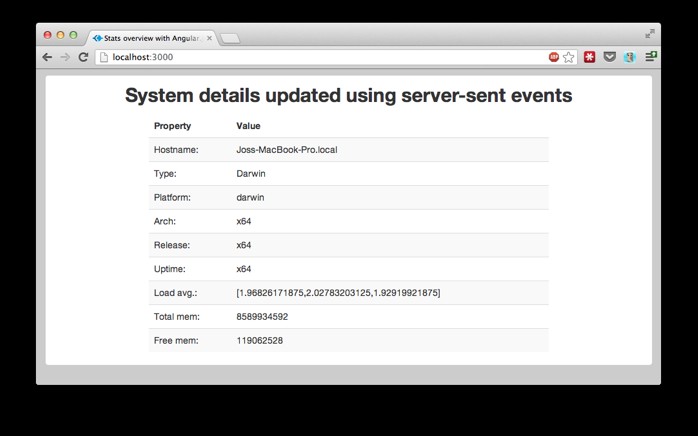This screenshot has height=436, width=698.
Task: Open the red Adblock extension icon
Action: (554, 57)
